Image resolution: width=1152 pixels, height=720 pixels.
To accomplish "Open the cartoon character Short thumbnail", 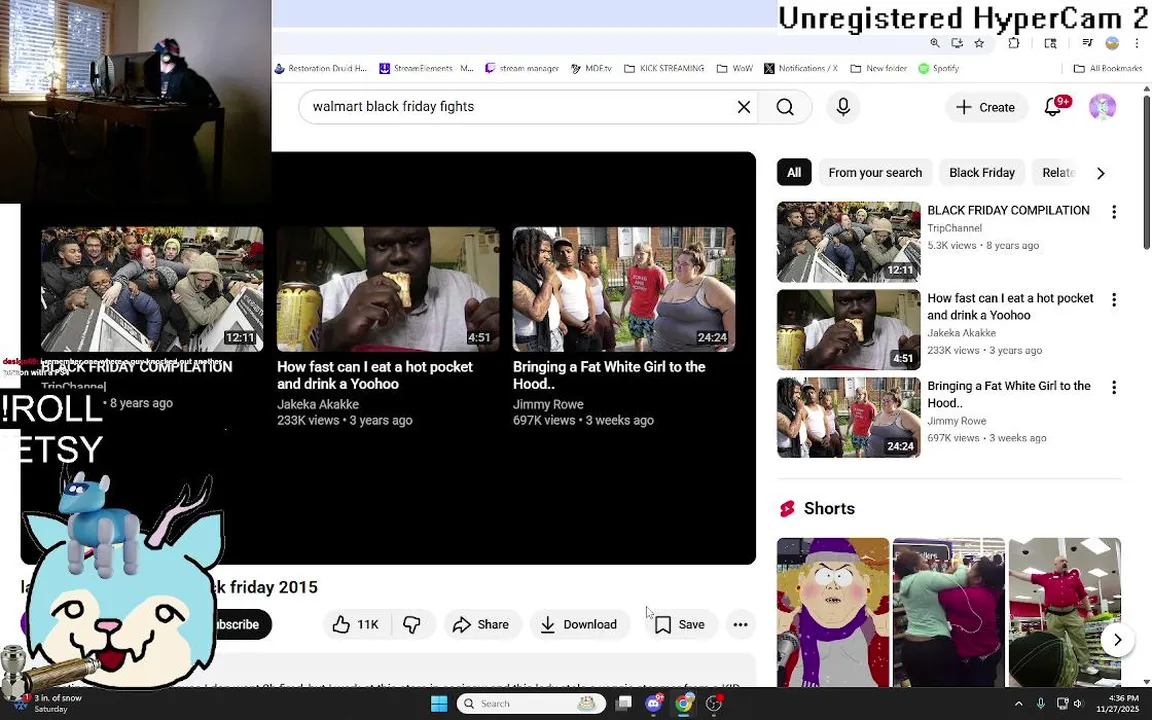I will coord(833,612).
